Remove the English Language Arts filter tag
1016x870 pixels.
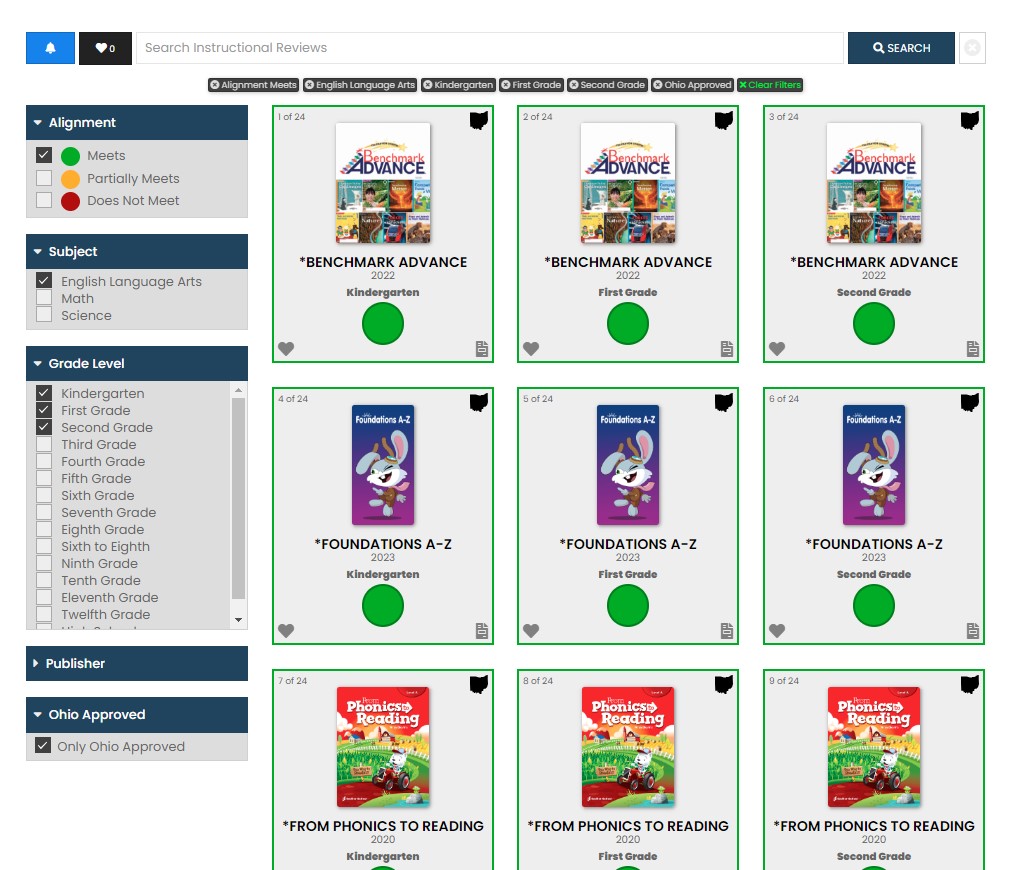point(310,85)
